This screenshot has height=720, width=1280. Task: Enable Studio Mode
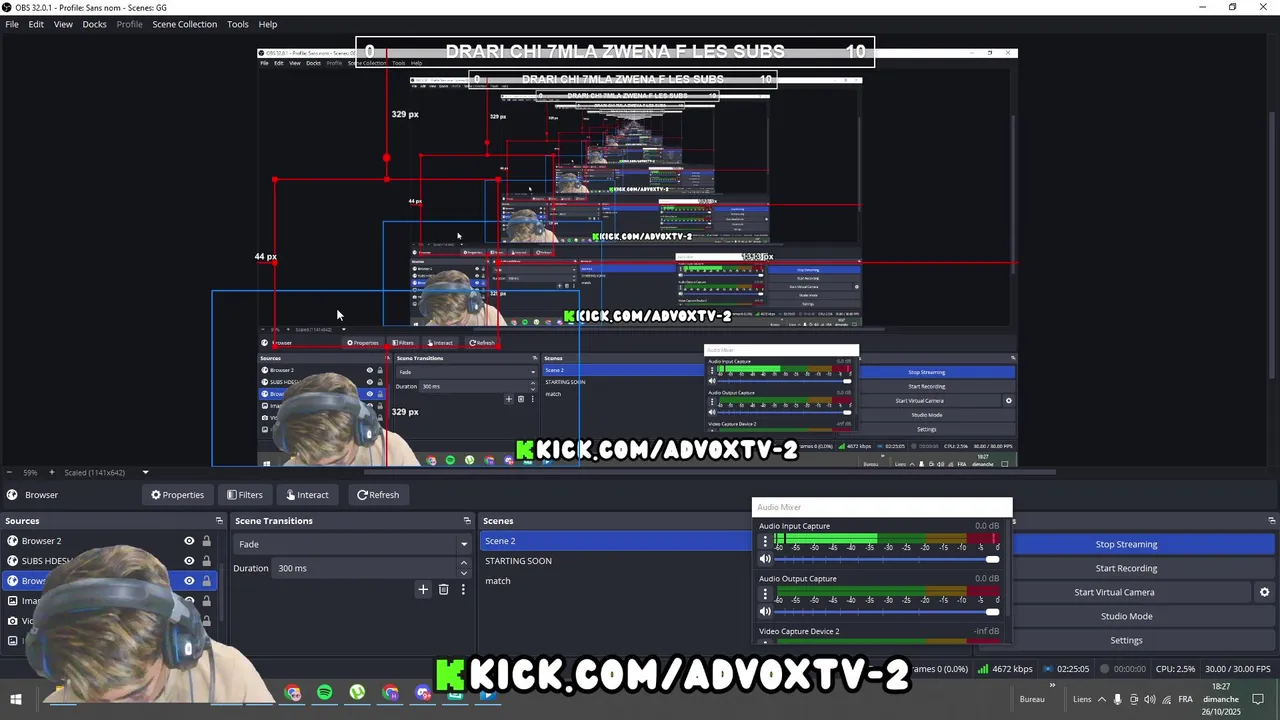click(x=1126, y=616)
